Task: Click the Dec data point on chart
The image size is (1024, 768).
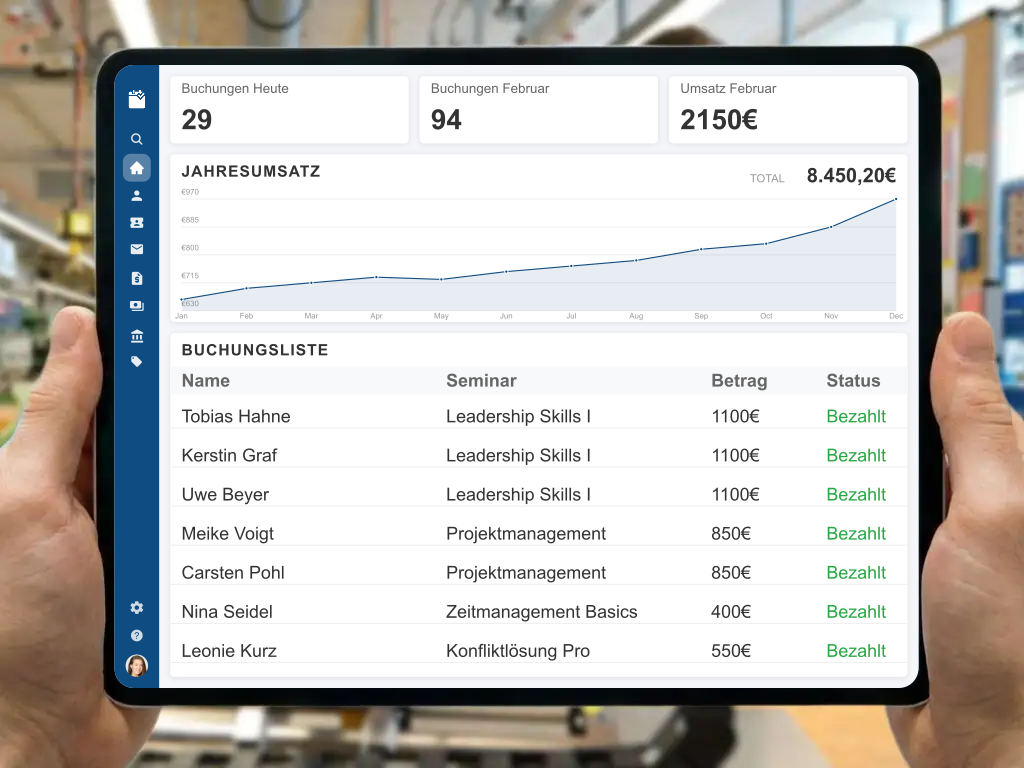Action: point(896,199)
